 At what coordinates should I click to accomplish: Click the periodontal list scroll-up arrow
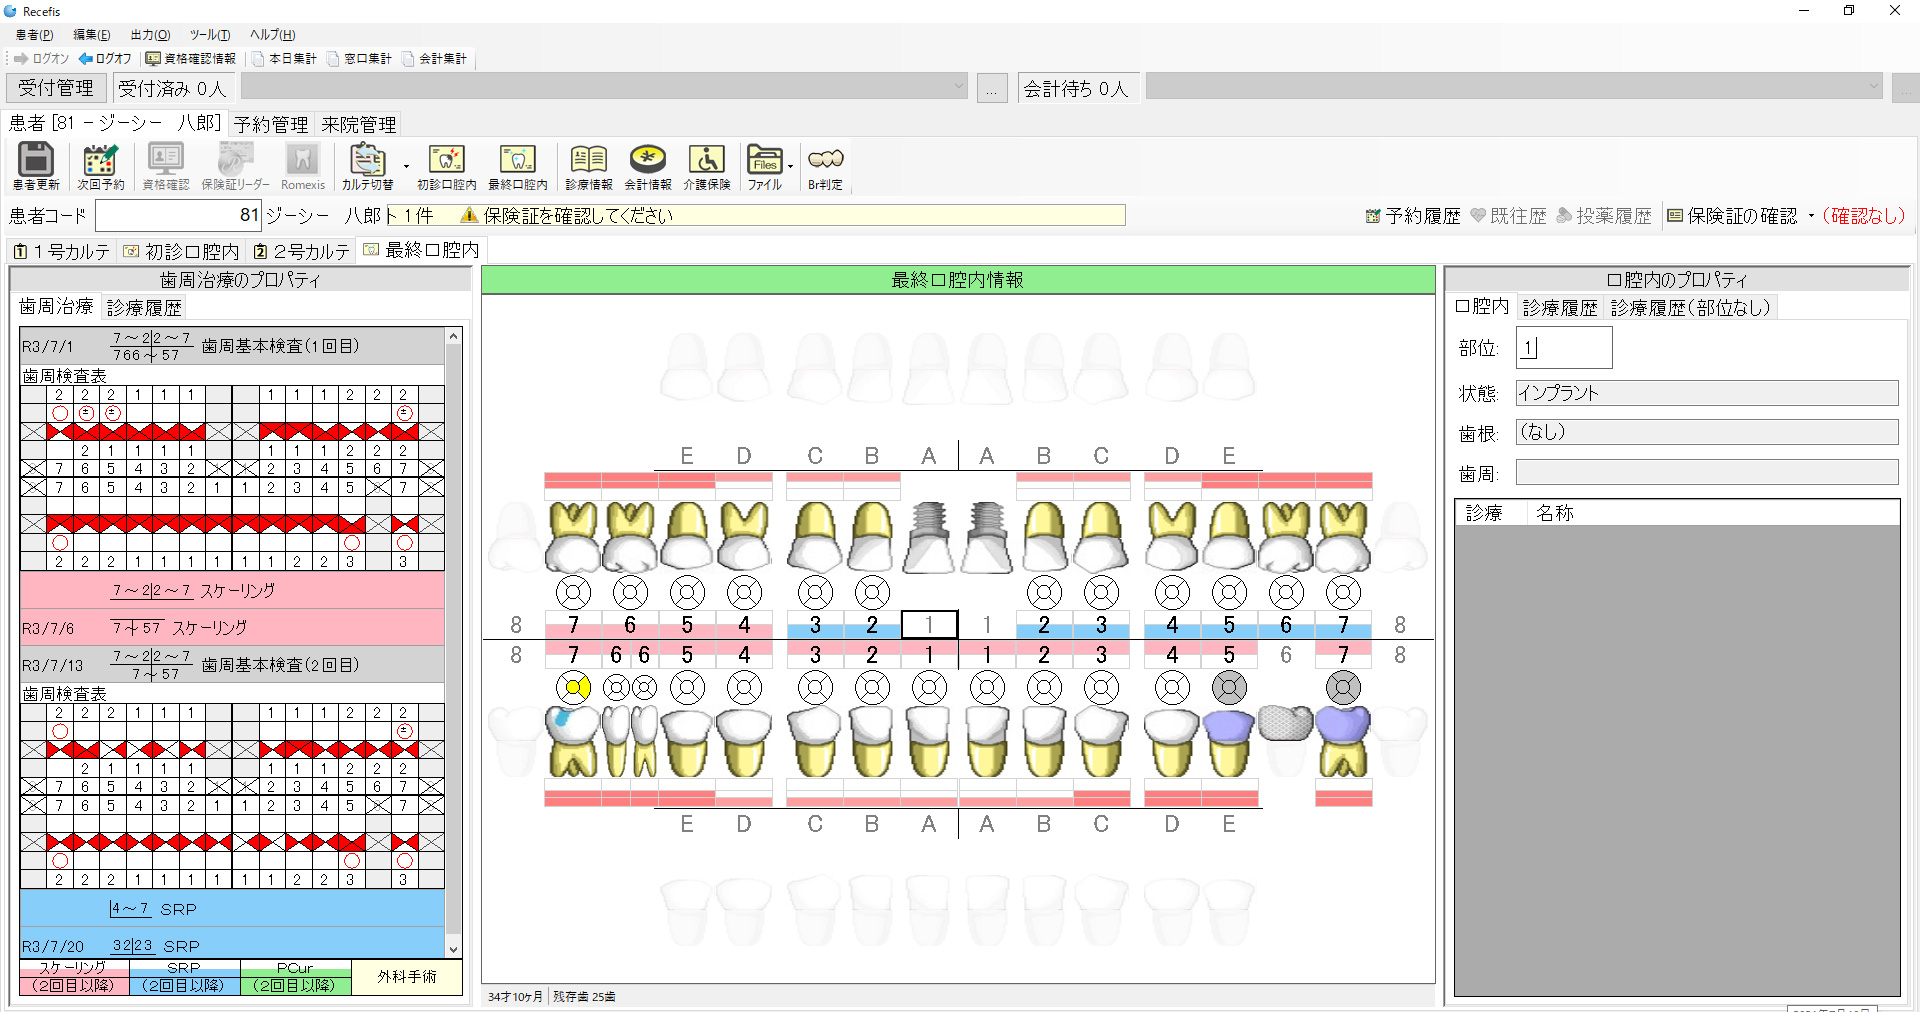pyautogui.click(x=453, y=336)
